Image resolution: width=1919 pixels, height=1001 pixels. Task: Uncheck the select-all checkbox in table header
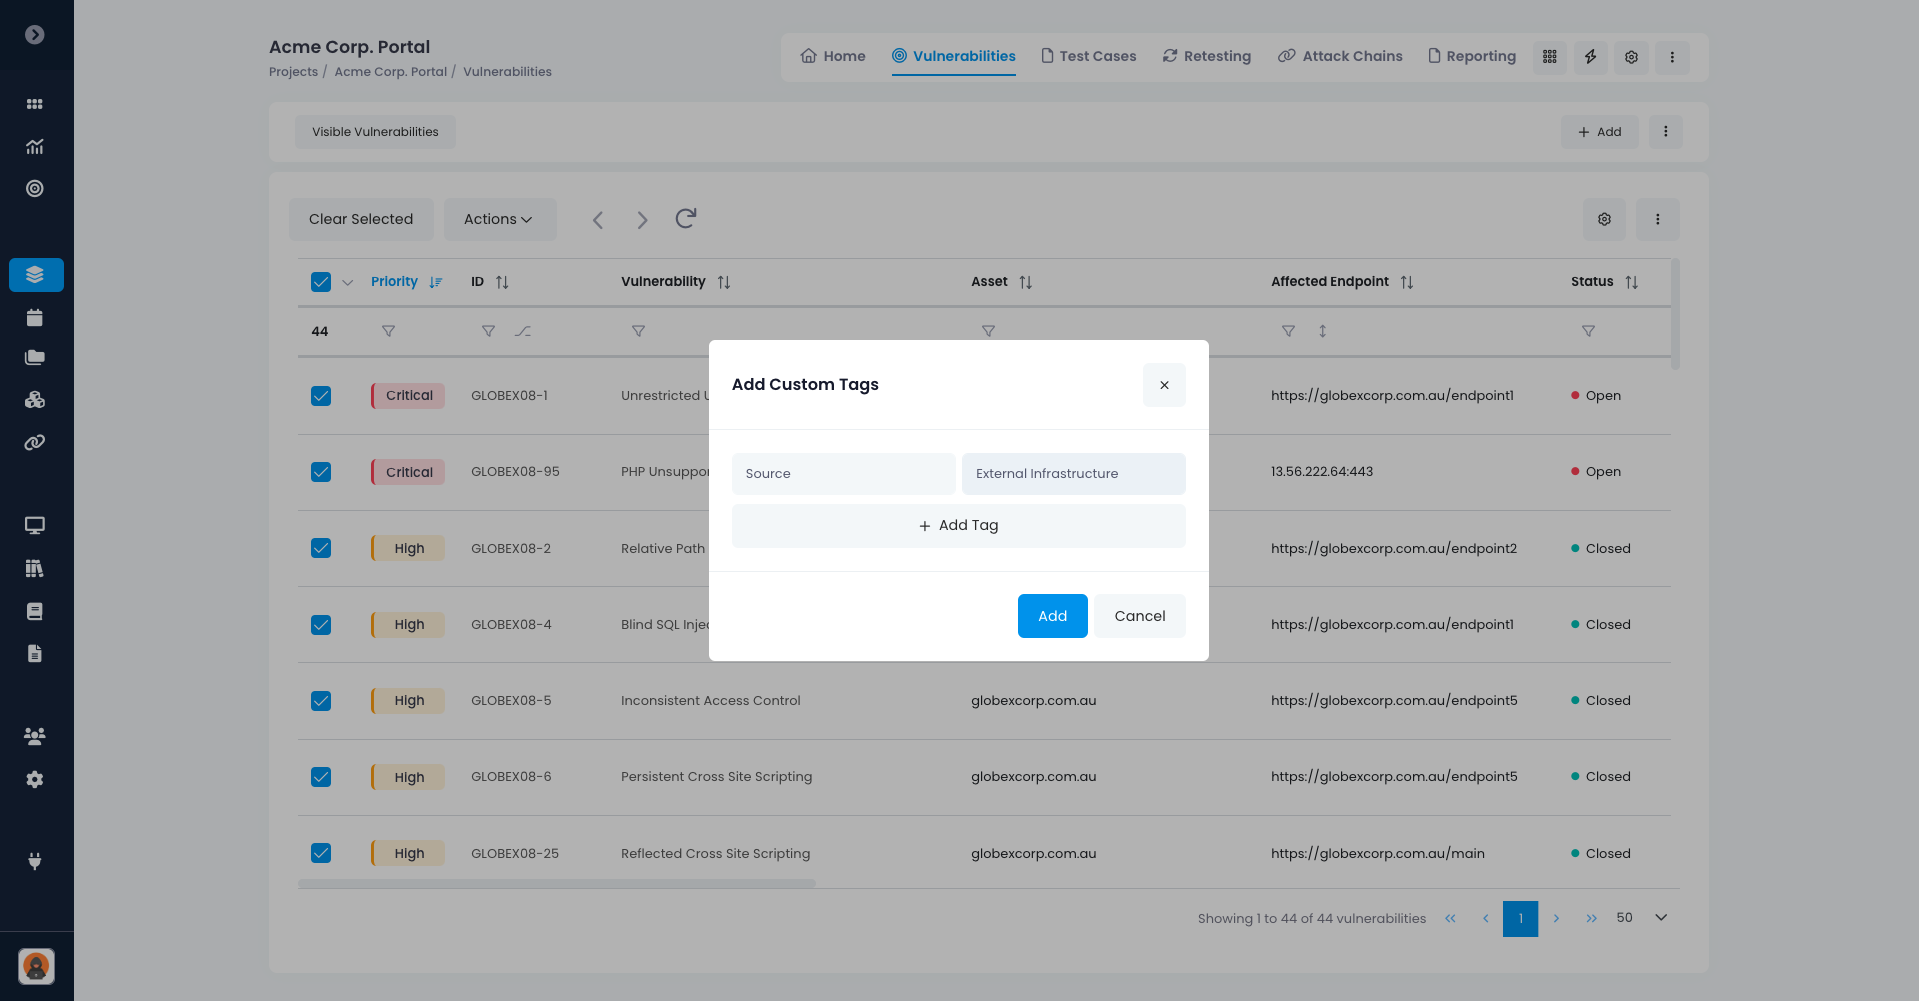[320, 282]
